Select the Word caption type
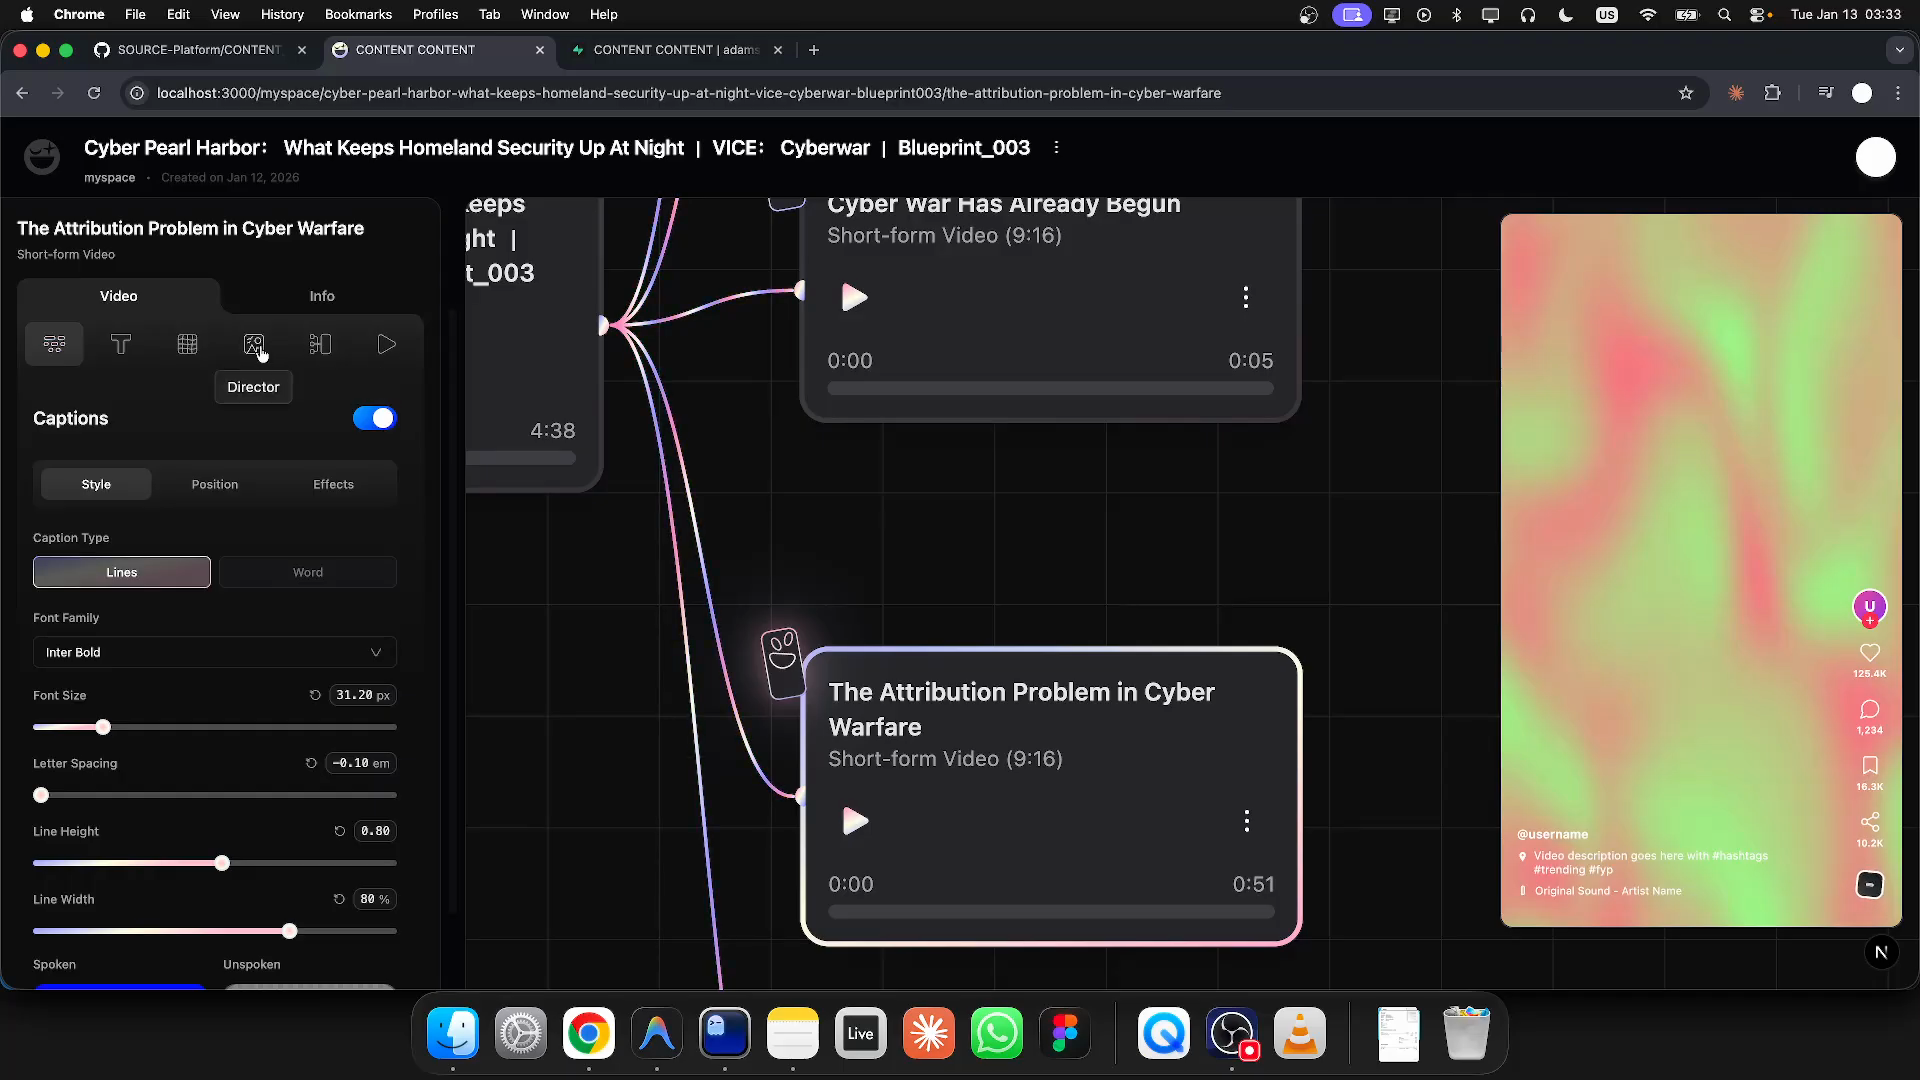1920x1080 pixels. pos(308,572)
